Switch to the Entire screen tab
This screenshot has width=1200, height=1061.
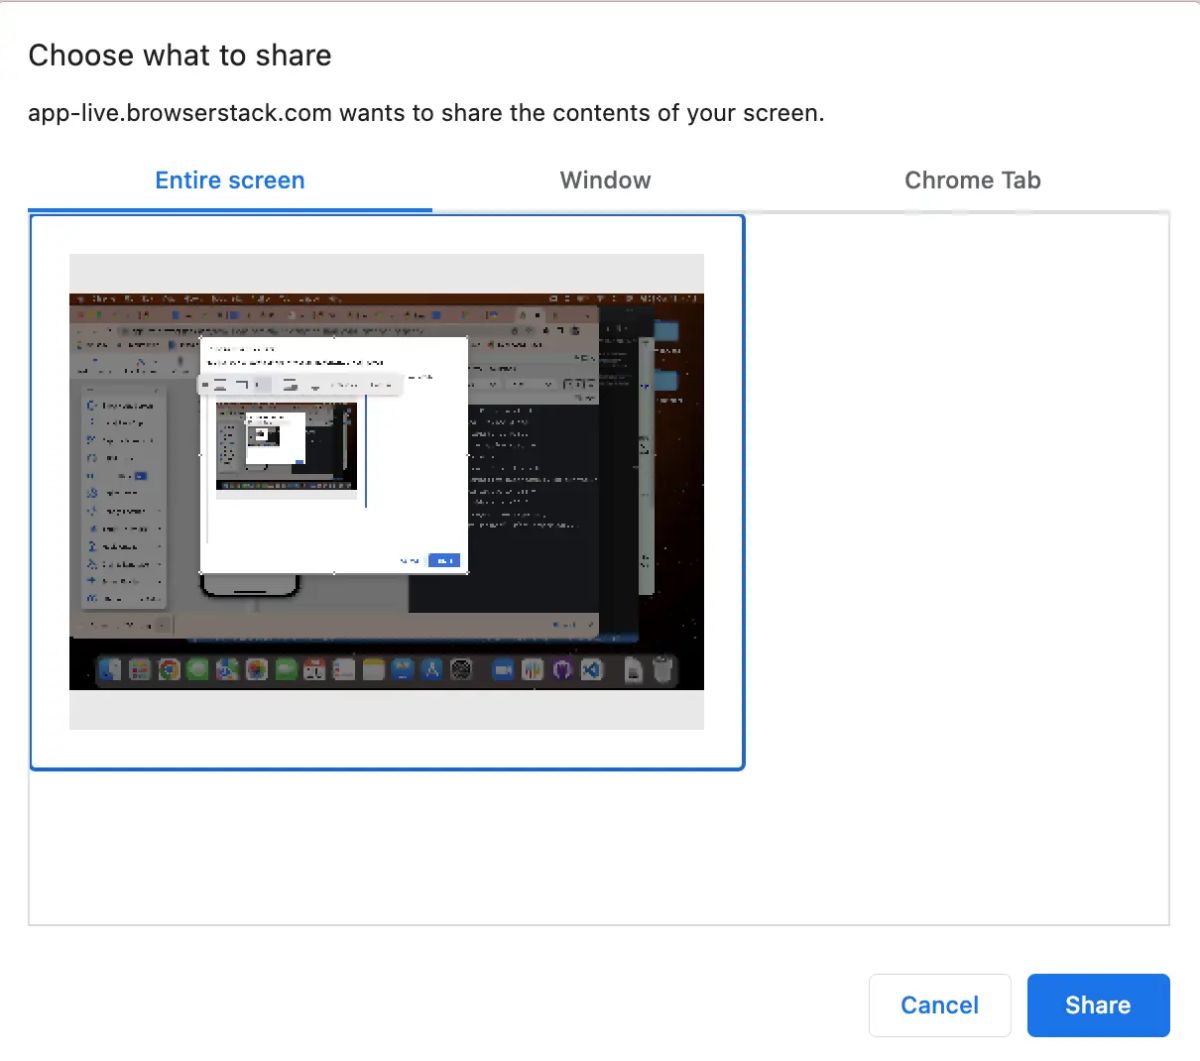click(230, 181)
